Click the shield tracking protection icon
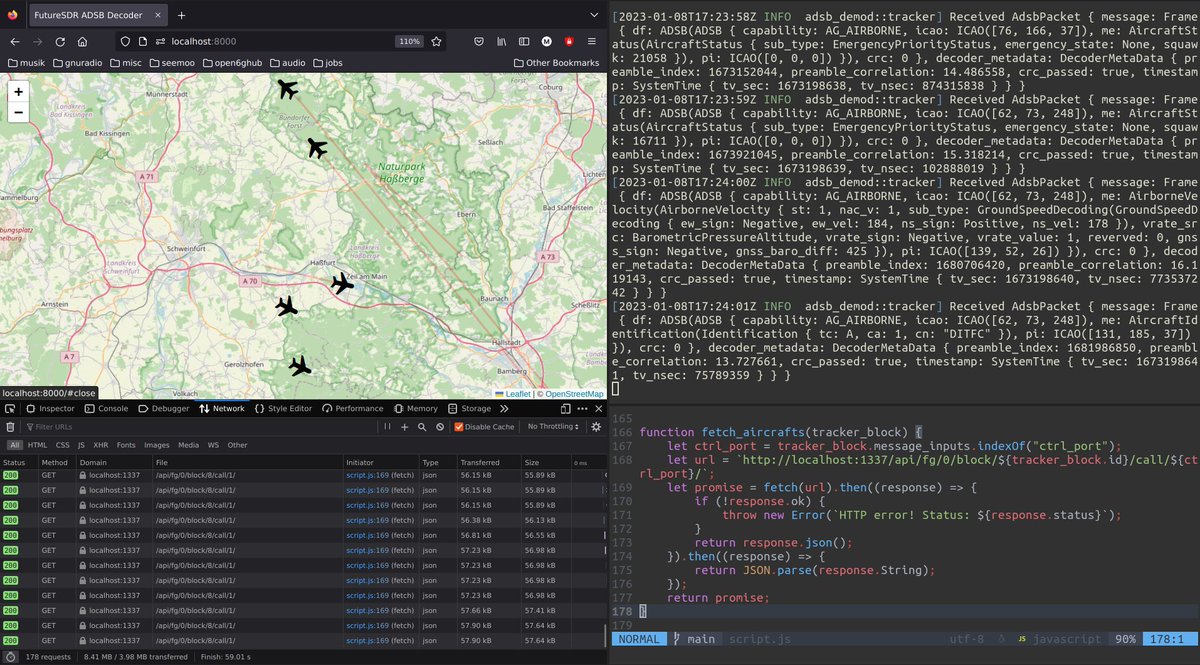The height and width of the screenshot is (665, 1200). [124, 42]
